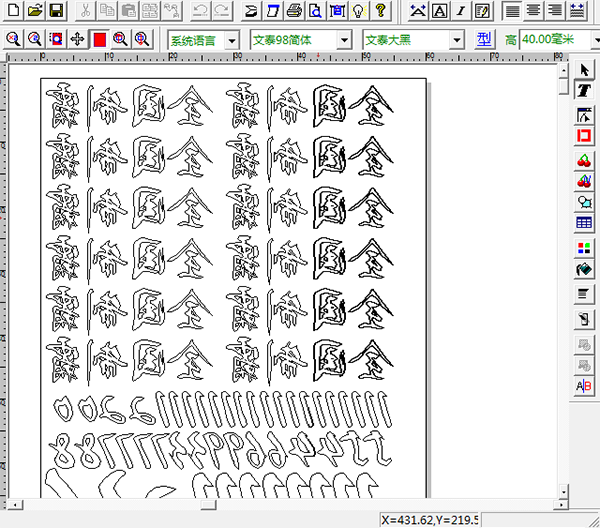
Task: Click the red color square in toolbar
Action: (99, 40)
